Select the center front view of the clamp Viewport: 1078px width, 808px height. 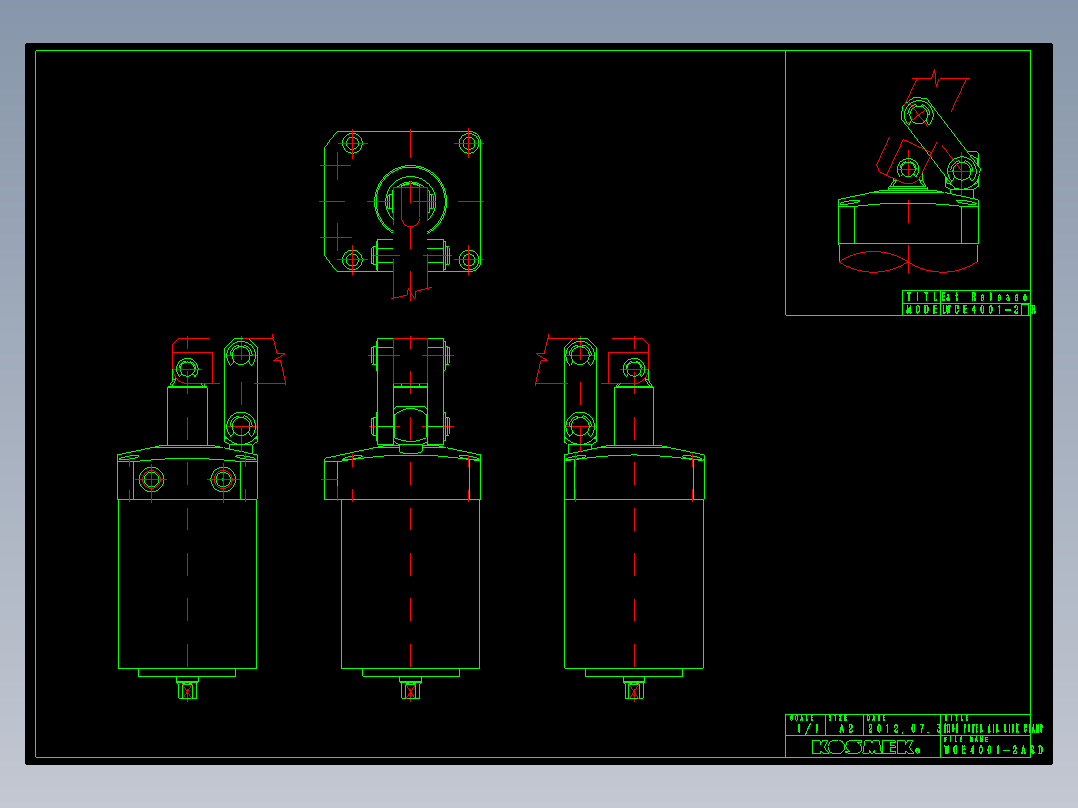[402, 518]
